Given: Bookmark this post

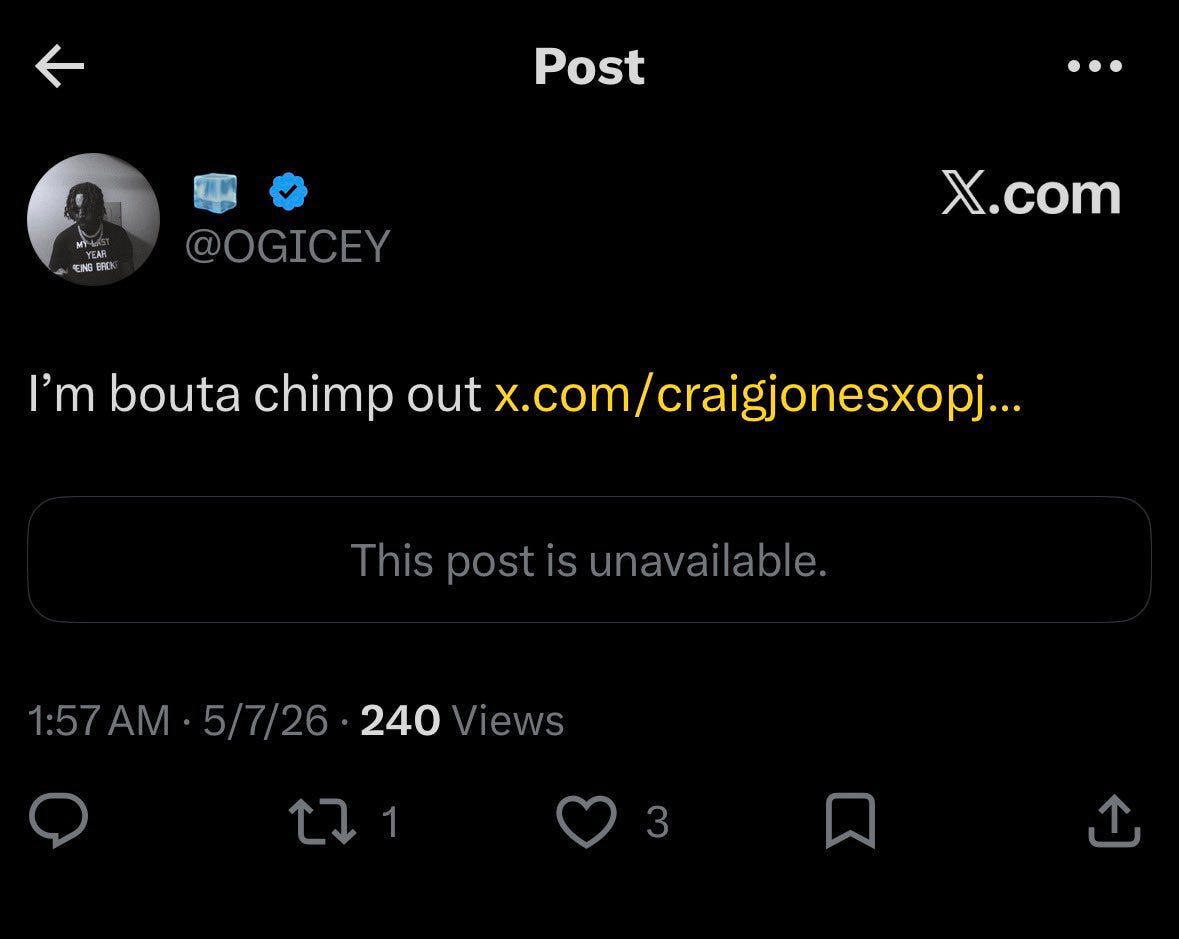Looking at the screenshot, I should (x=850, y=821).
